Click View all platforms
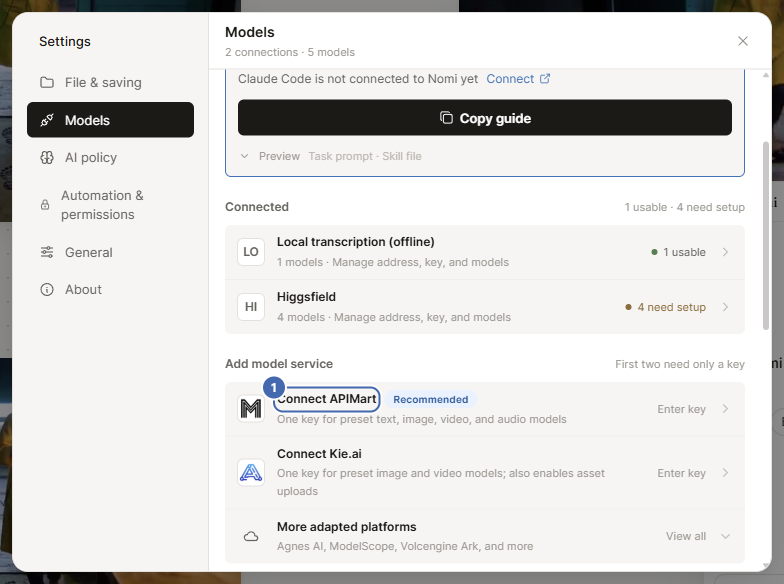 [686, 536]
